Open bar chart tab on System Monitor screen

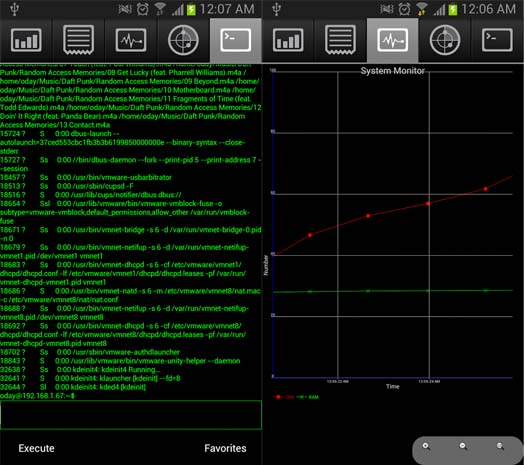[x=288, y=40]
